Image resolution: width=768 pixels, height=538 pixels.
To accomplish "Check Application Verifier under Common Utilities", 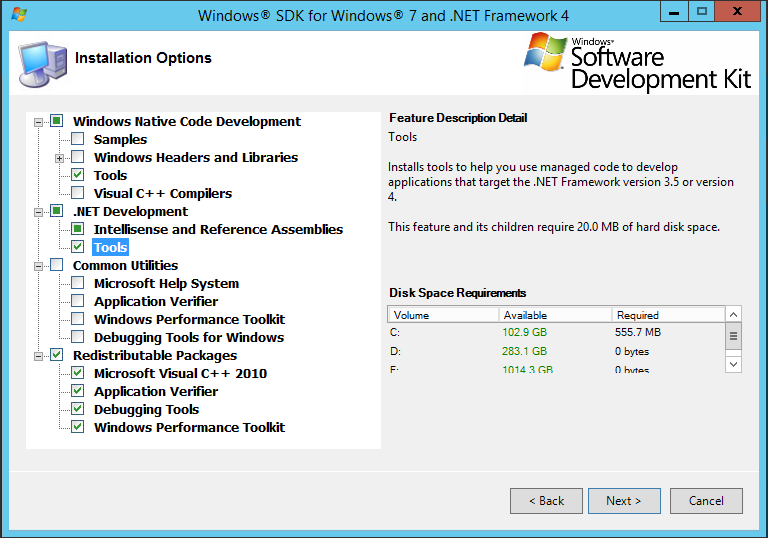I will click(78, 300).
